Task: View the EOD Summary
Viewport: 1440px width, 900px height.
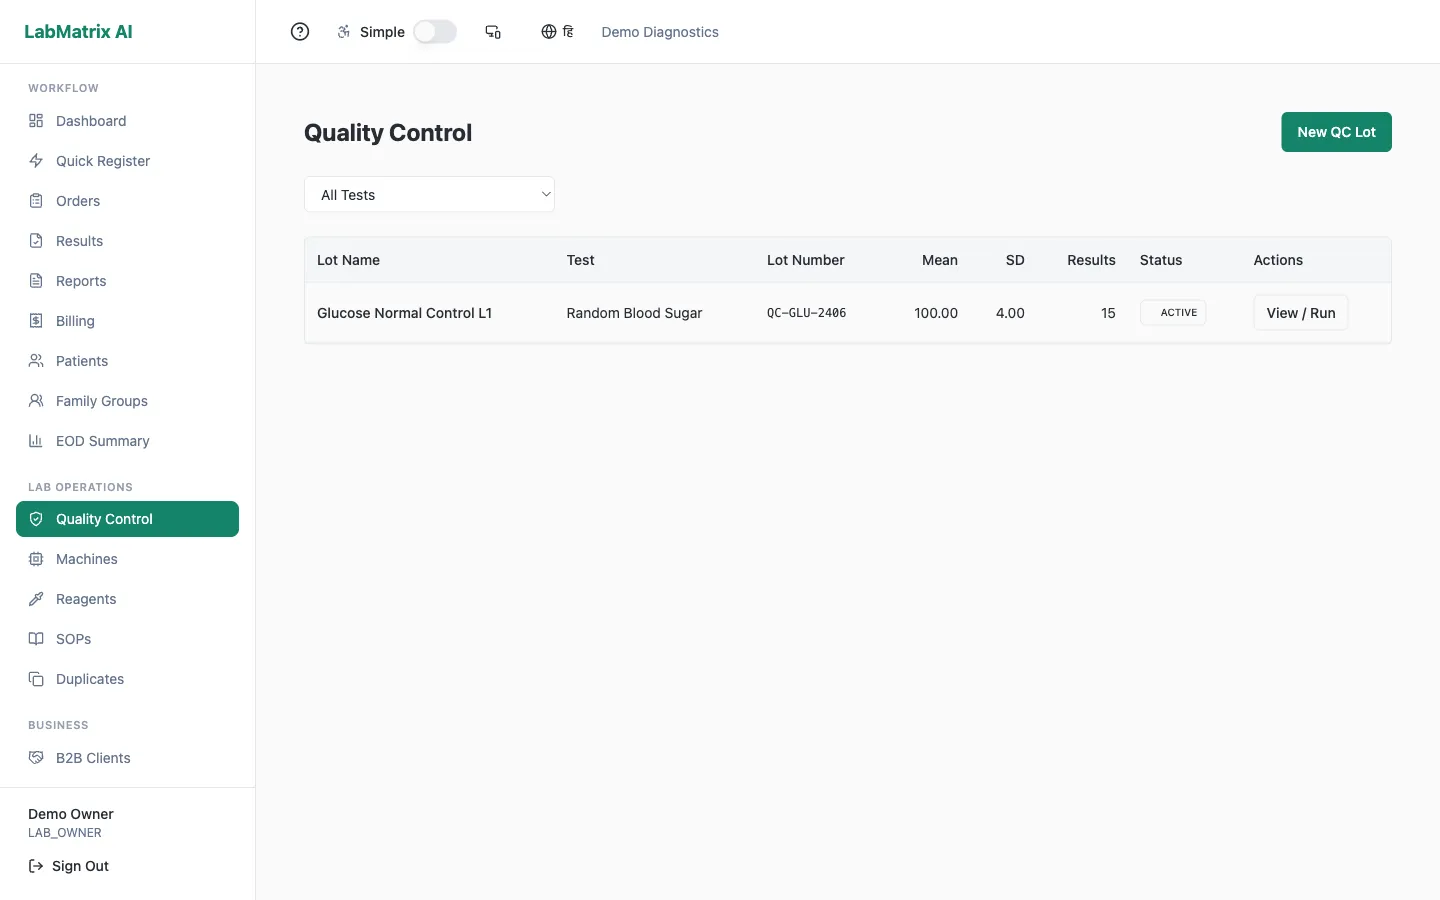Action: [127, 441]
